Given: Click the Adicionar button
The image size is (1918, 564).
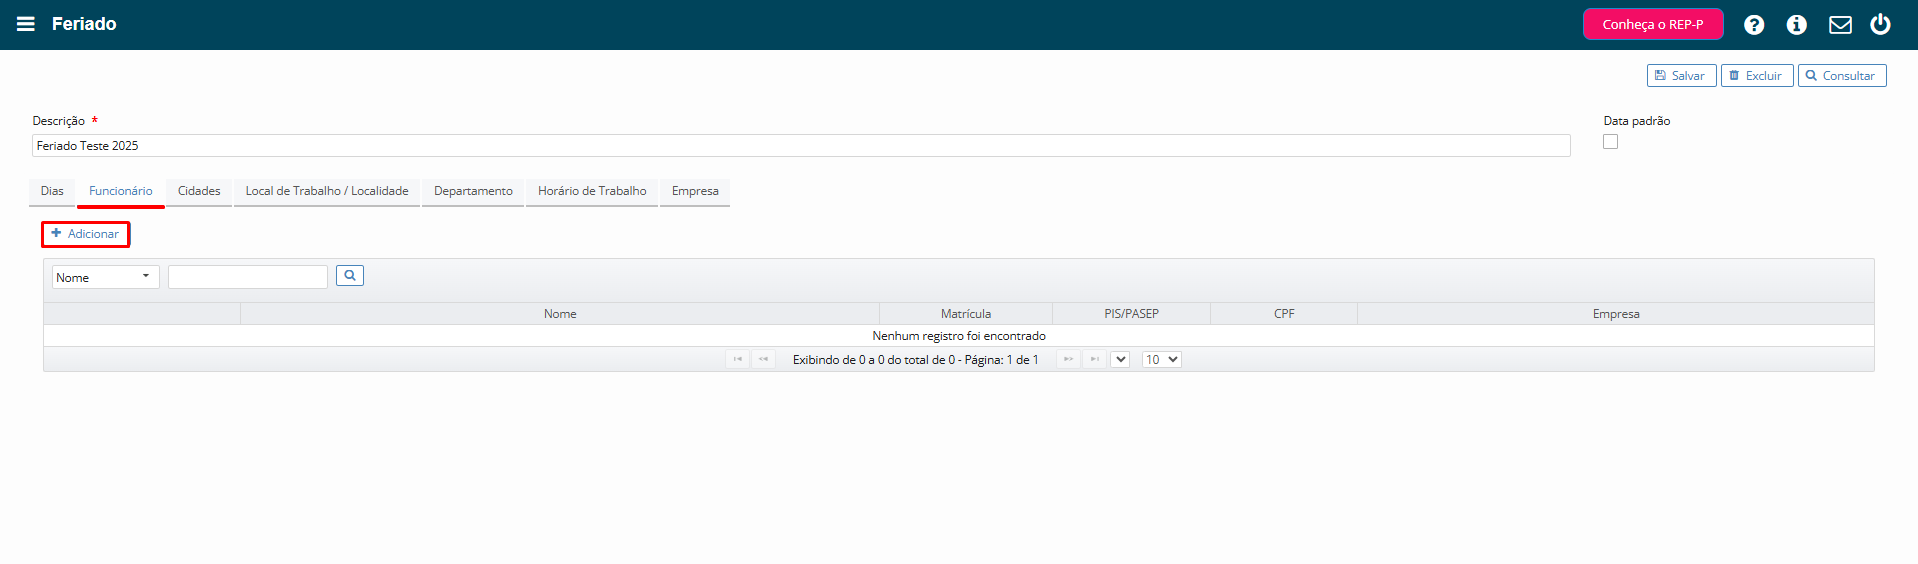Looking at the screenshot, I should [85, 234].
